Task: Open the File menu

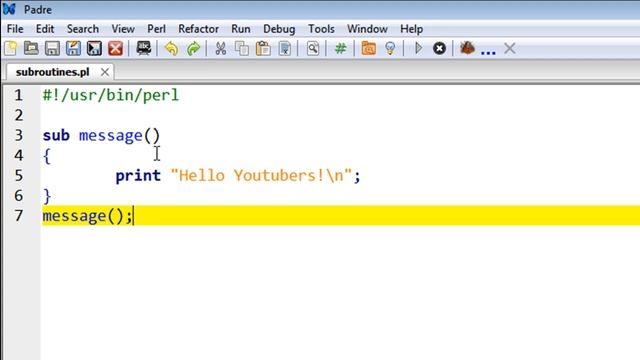Action: coord(15,29)
